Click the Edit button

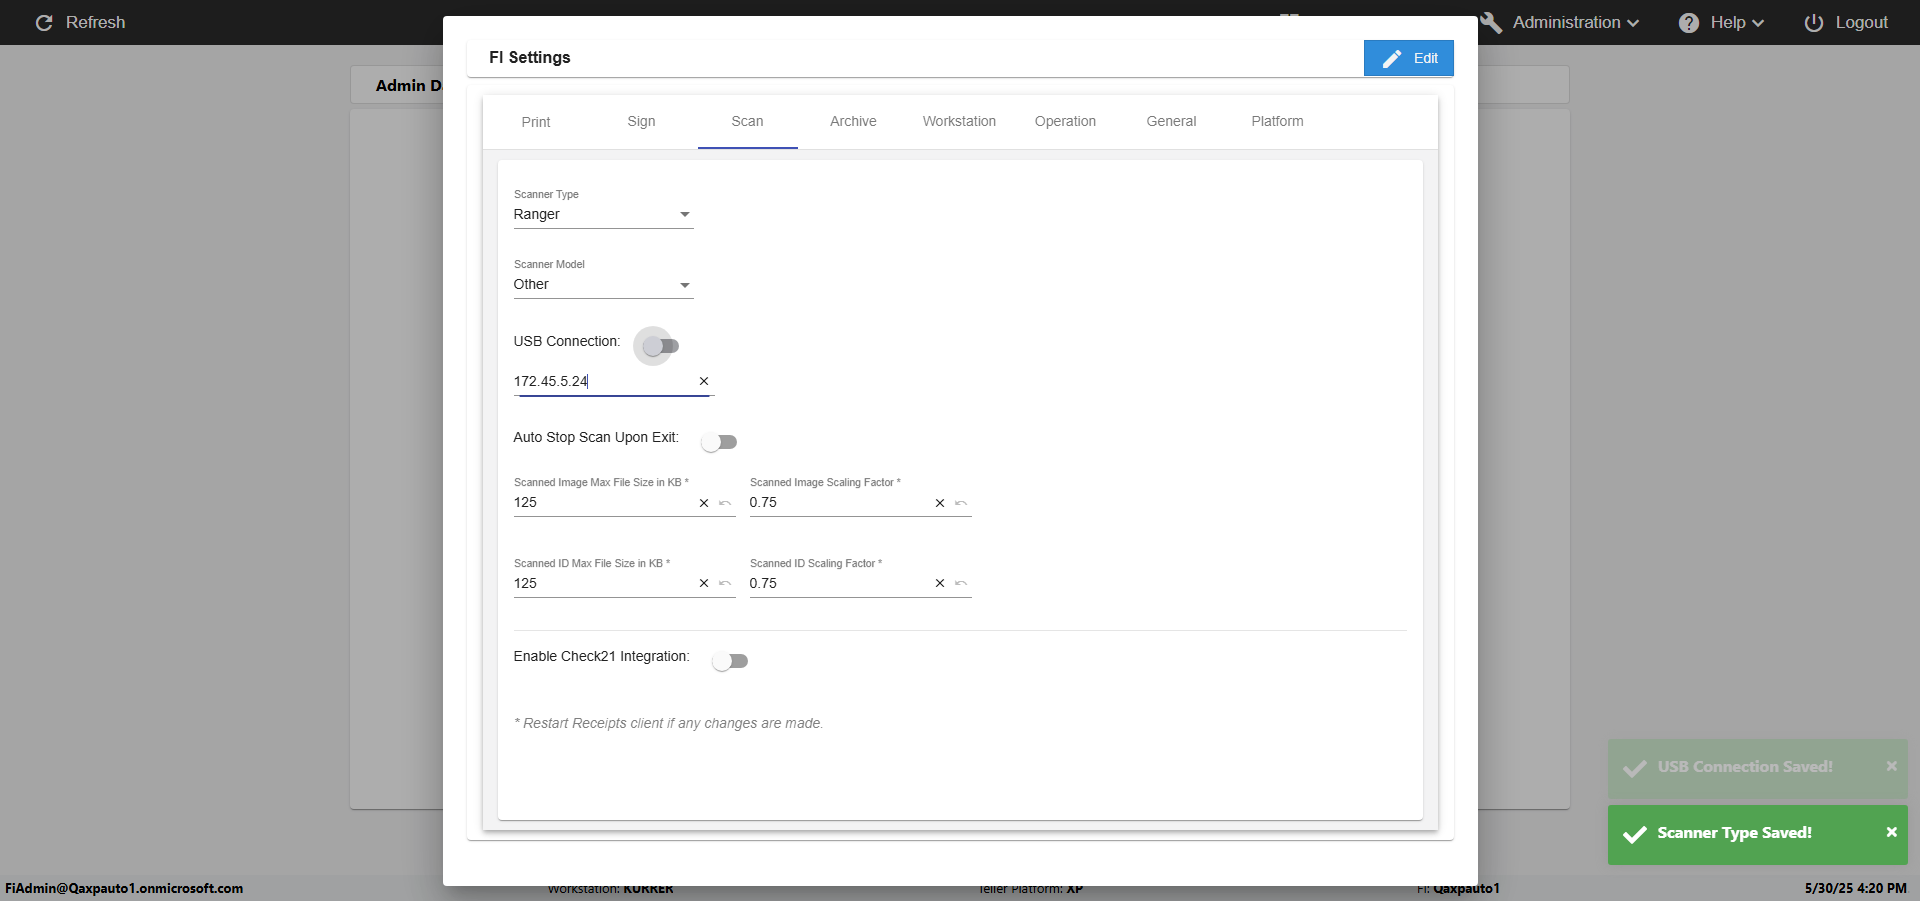(1408, 58)
